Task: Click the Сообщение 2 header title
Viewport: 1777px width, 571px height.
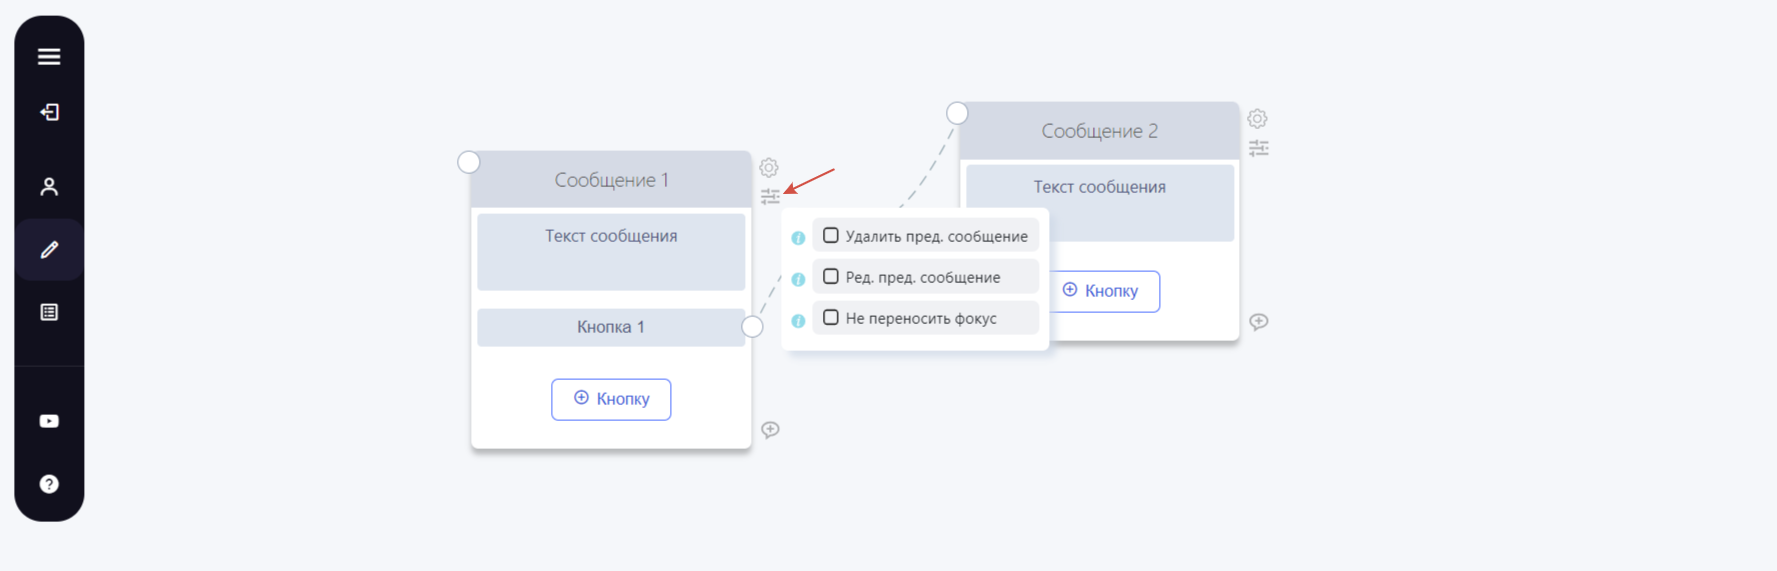Action: click(1100, 131)
